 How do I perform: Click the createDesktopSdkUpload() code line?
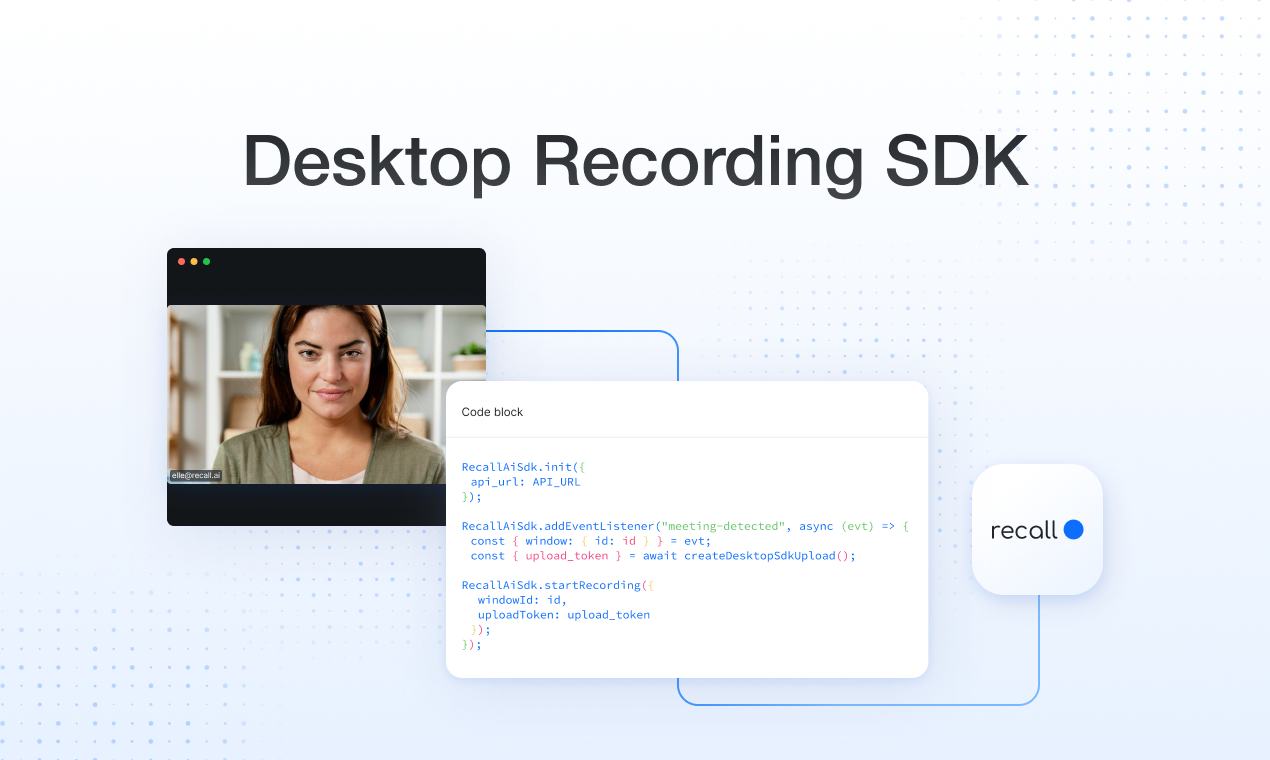pos(663,556)
